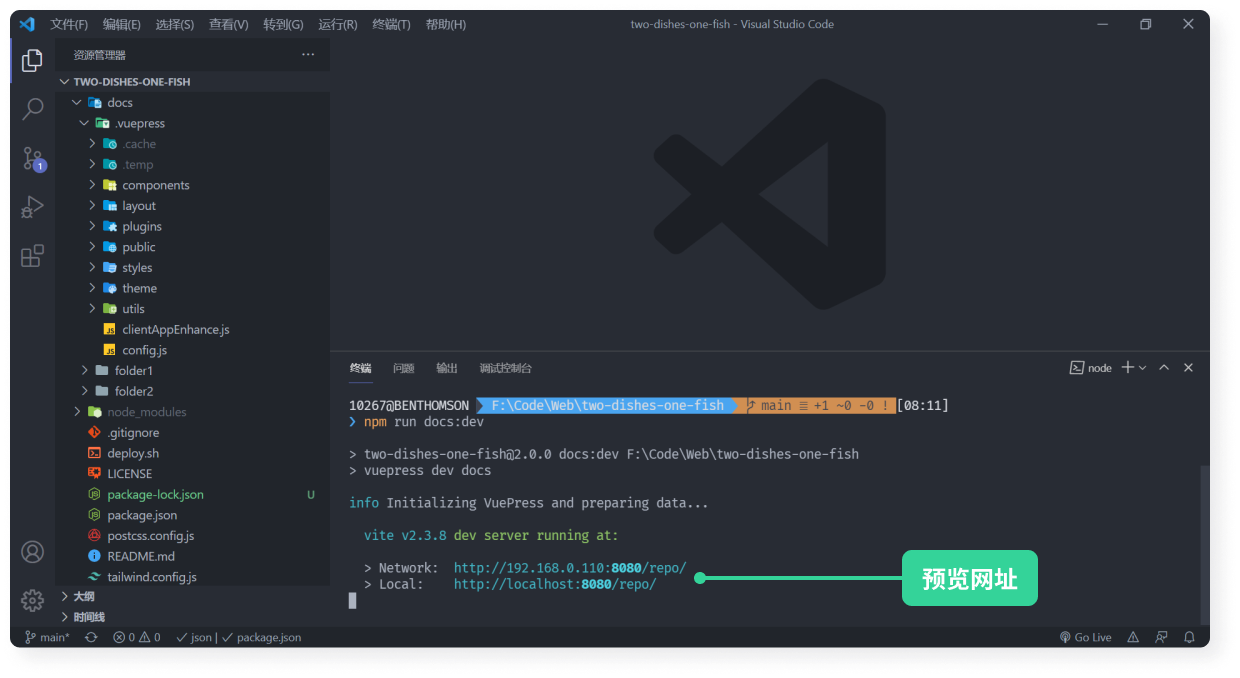Click the VS Code logo in title bar

click(27, 24)
